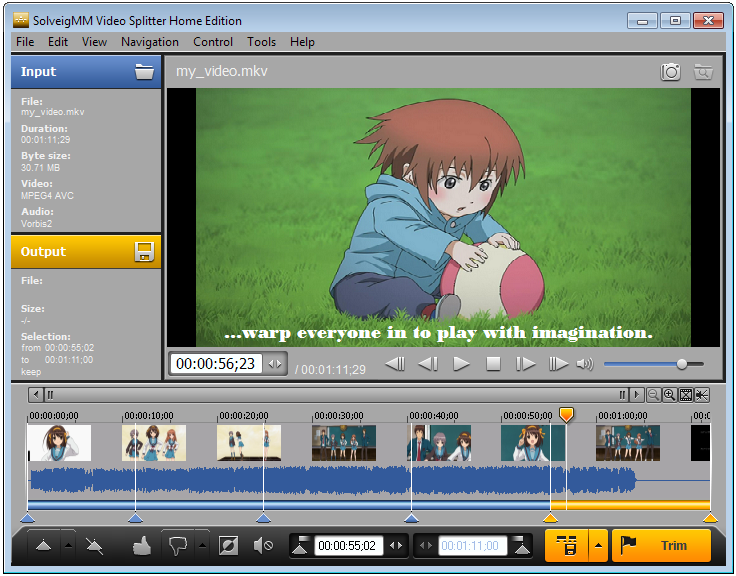Click the Output panel header

point(86,252)
